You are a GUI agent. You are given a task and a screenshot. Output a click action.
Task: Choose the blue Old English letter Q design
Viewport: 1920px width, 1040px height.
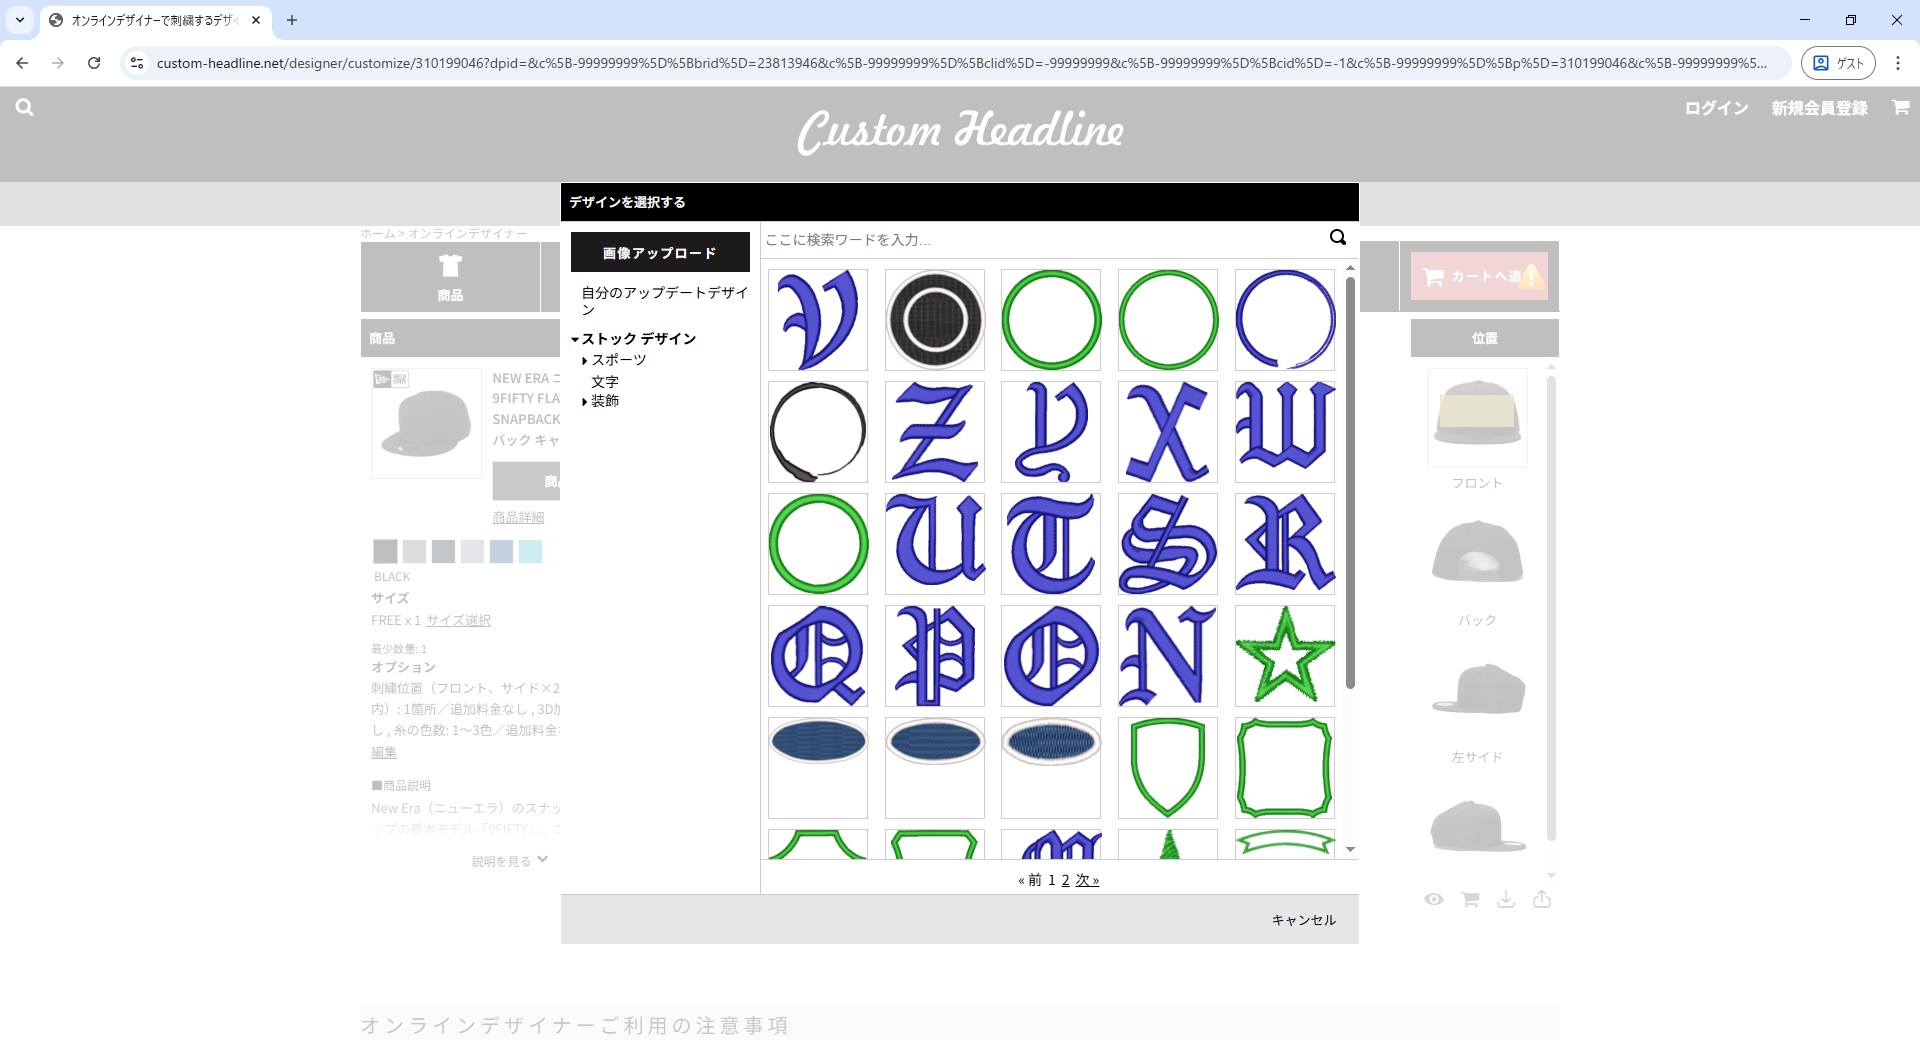[817, 656]
